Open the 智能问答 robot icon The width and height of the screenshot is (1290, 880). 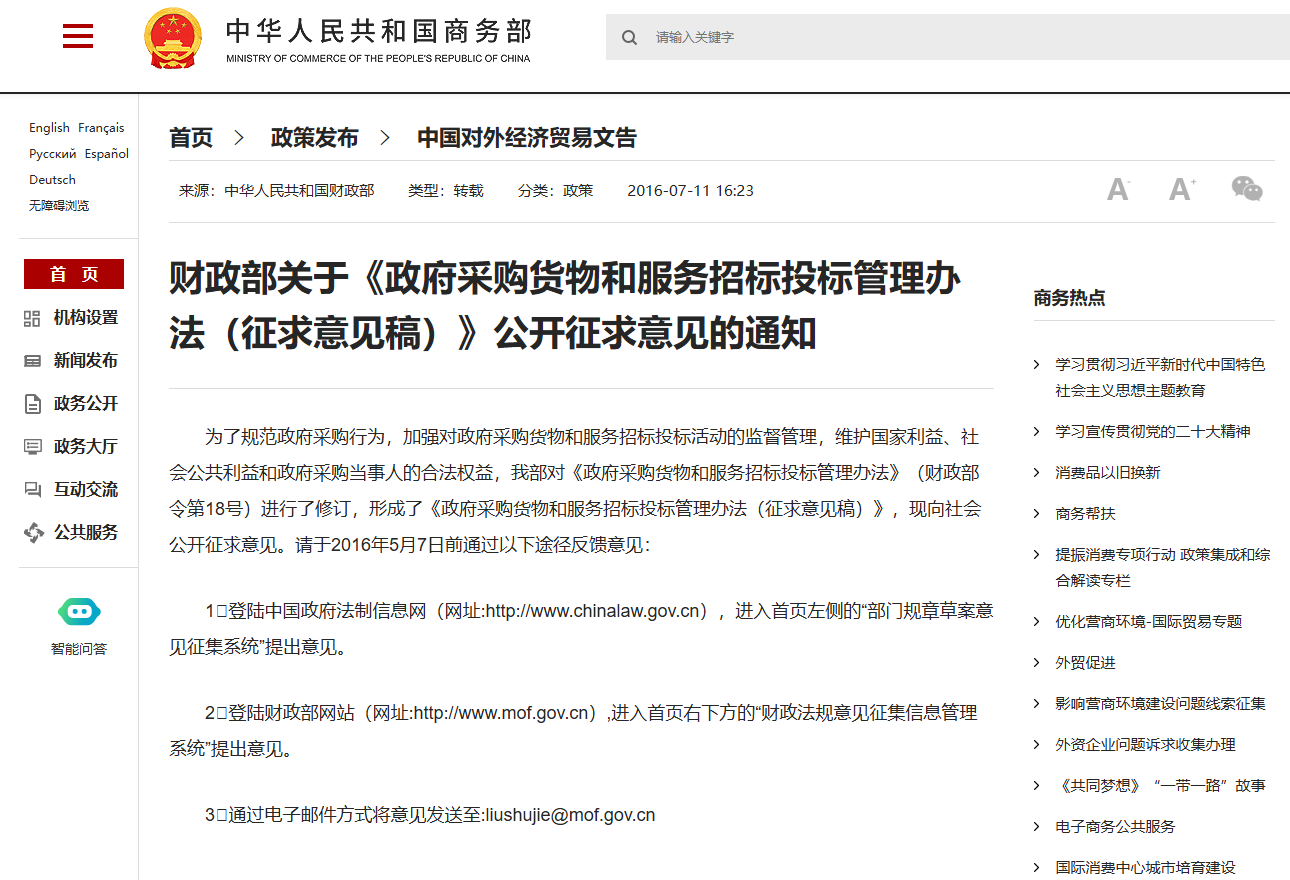coord(79,612)
